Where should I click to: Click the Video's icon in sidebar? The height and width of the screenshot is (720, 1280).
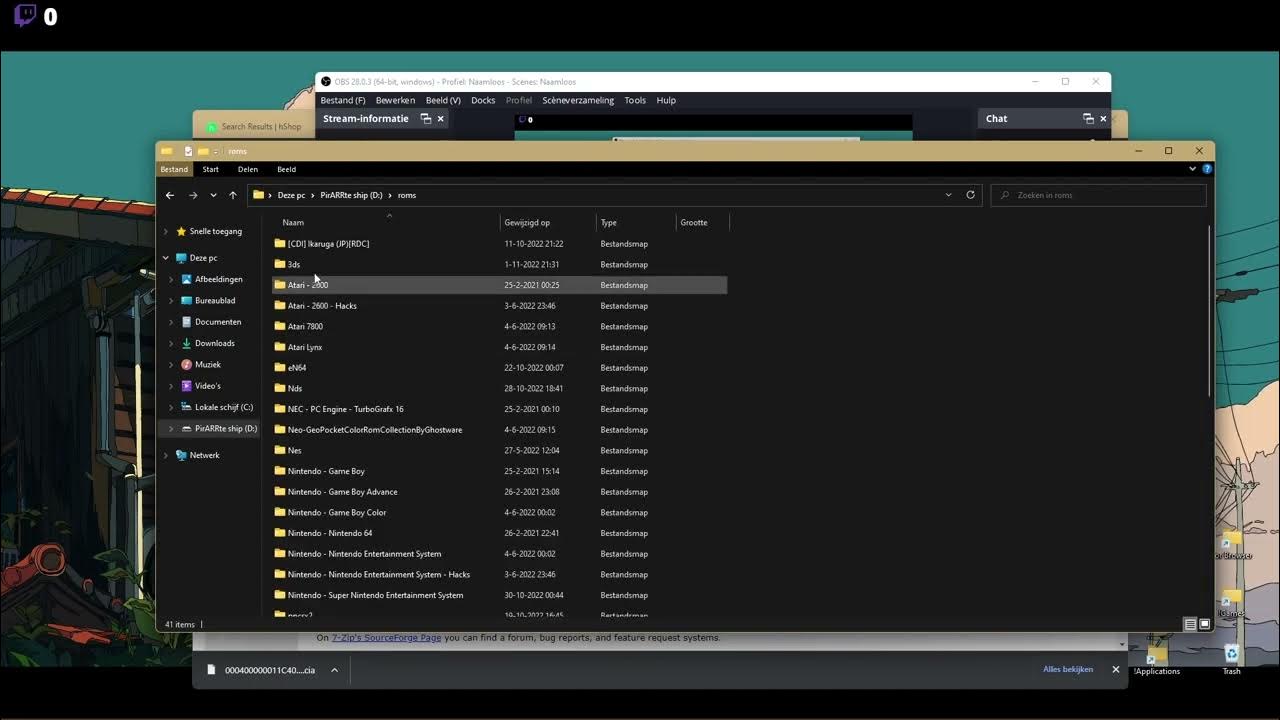(x=186, y=386)
